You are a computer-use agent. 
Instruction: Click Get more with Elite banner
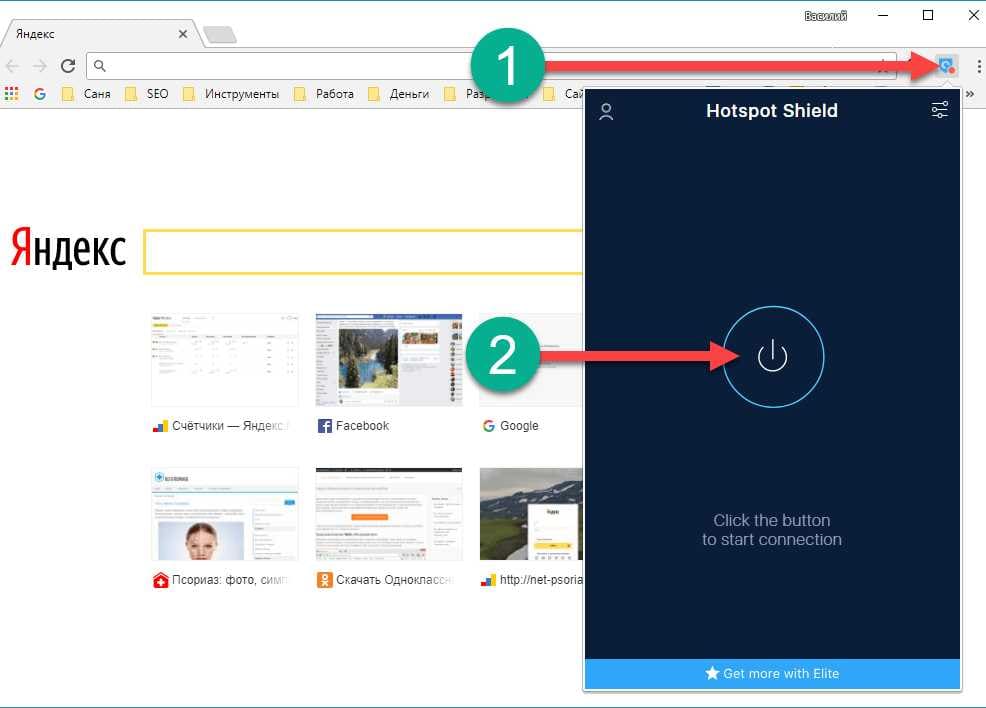click(772, 673)
